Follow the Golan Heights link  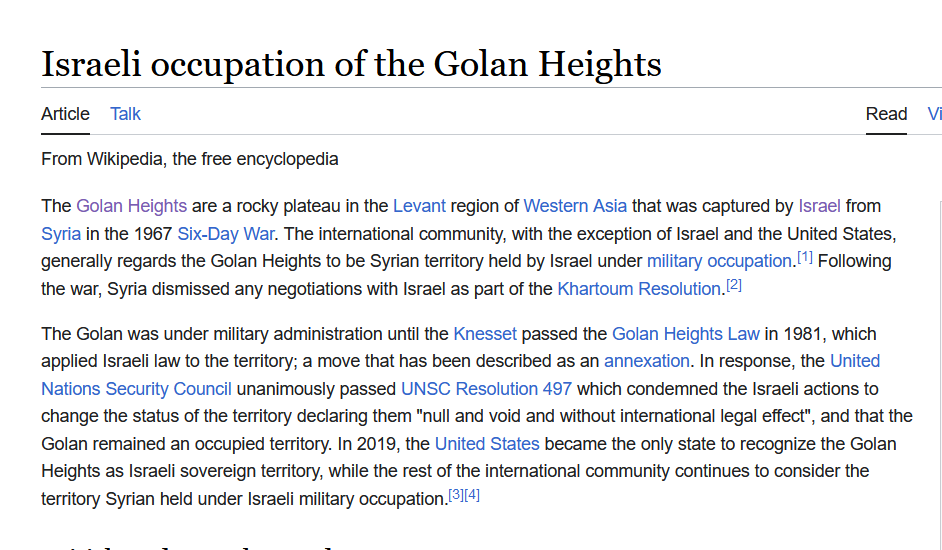tap(132, 206)
